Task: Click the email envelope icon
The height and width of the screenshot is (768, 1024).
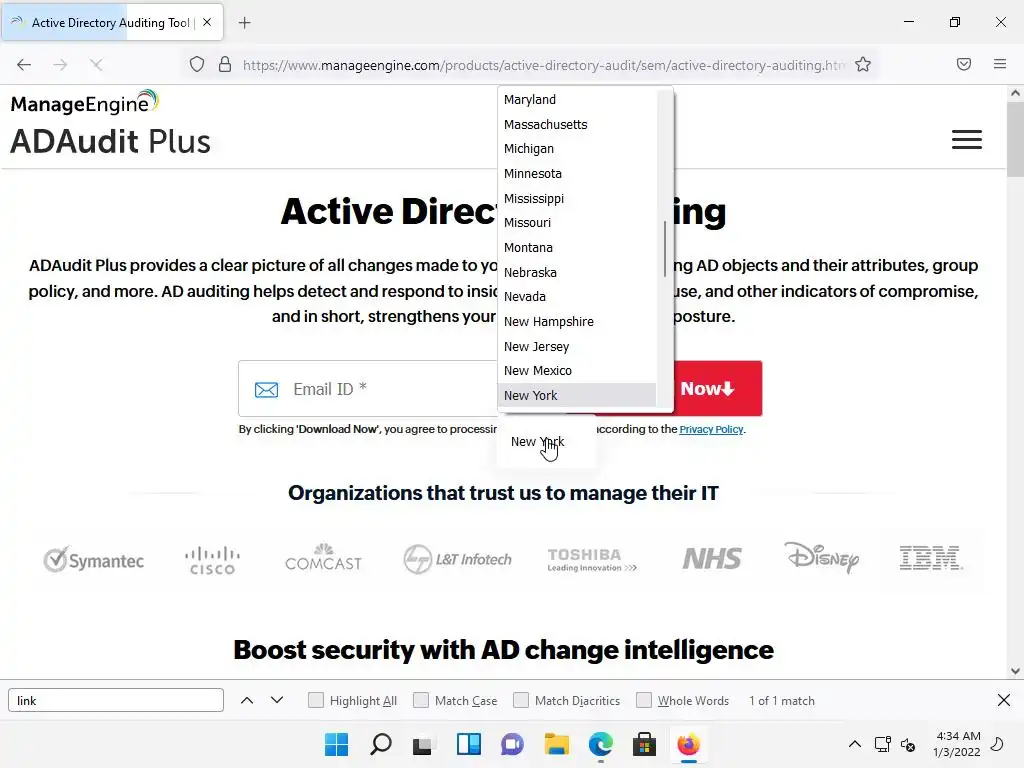Action: click(266, 390)
